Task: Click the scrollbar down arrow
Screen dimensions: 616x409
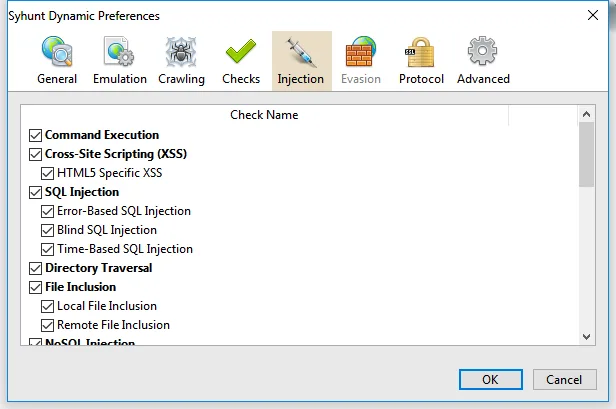Action: point(587,337)
